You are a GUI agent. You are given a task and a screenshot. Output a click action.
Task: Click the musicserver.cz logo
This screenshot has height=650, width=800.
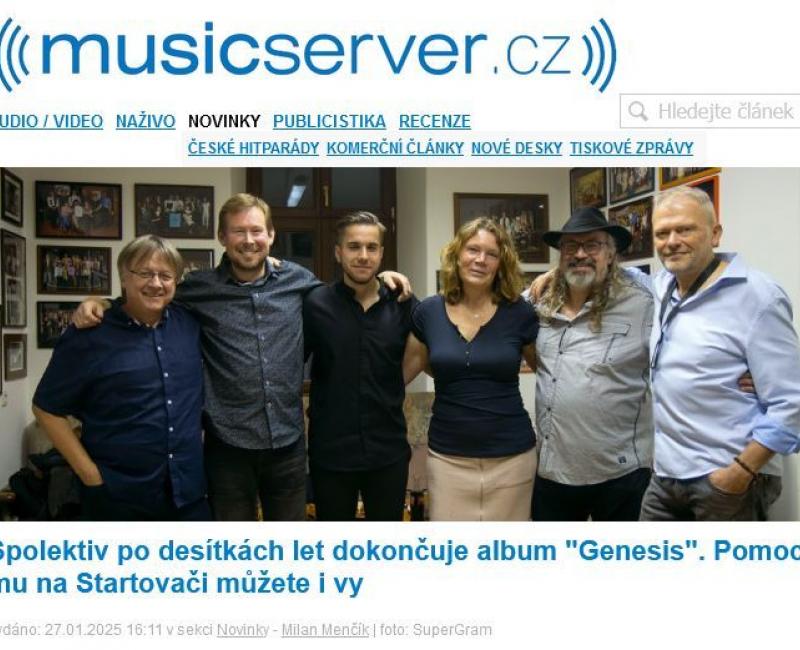click(x=308, y=55)
